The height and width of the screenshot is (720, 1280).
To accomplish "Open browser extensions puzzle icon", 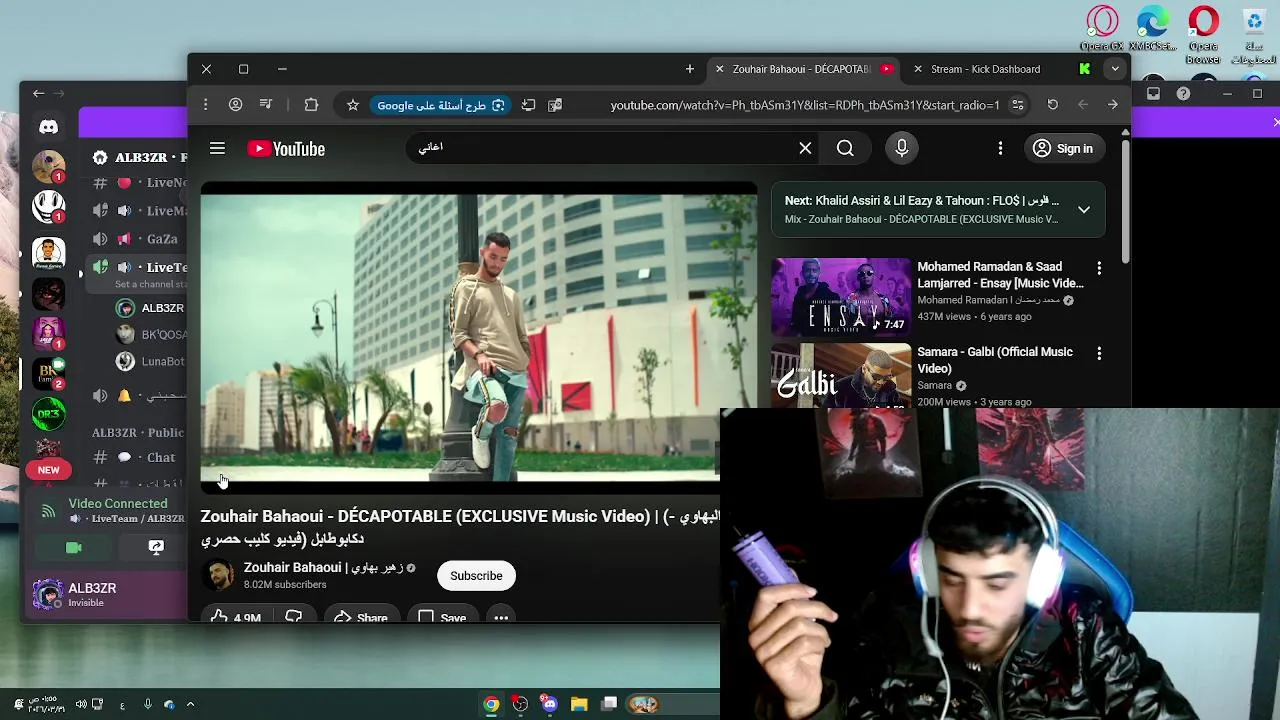I will 311,105.
